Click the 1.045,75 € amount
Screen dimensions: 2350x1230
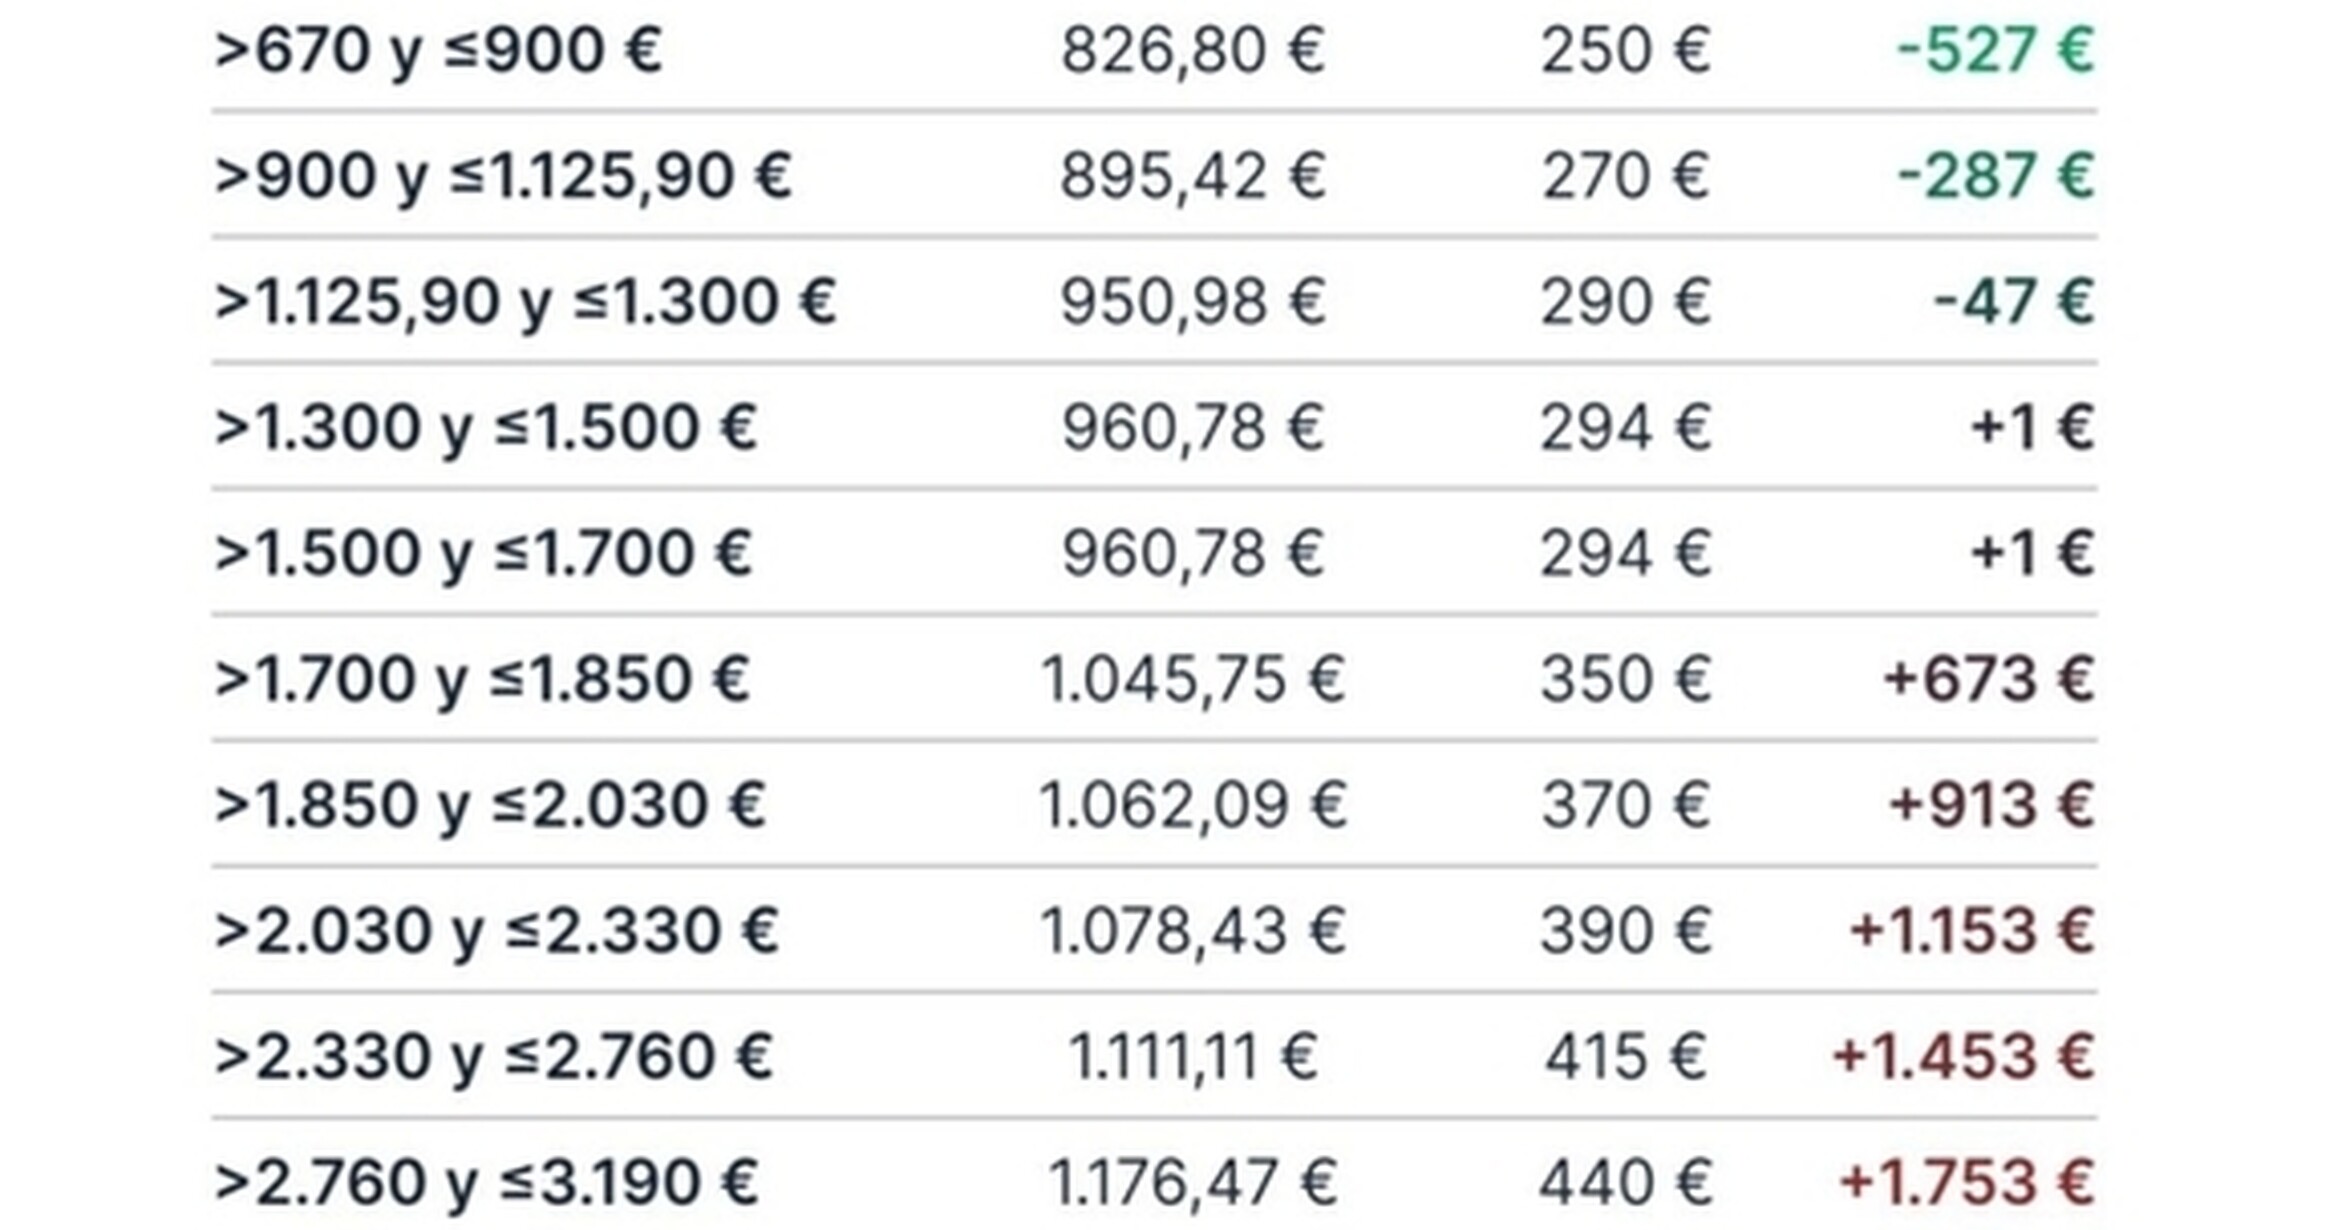coord(1193,679)
